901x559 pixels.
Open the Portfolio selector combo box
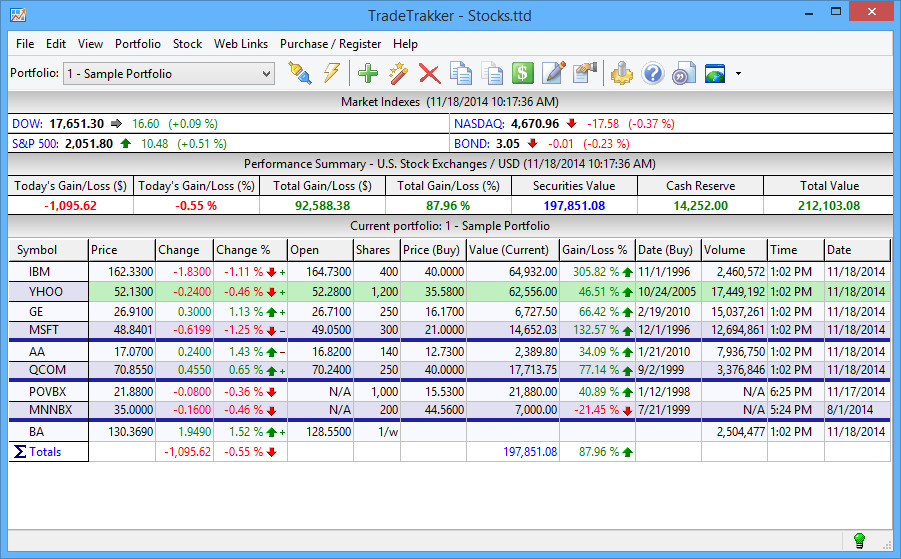(x=168, y=74)
